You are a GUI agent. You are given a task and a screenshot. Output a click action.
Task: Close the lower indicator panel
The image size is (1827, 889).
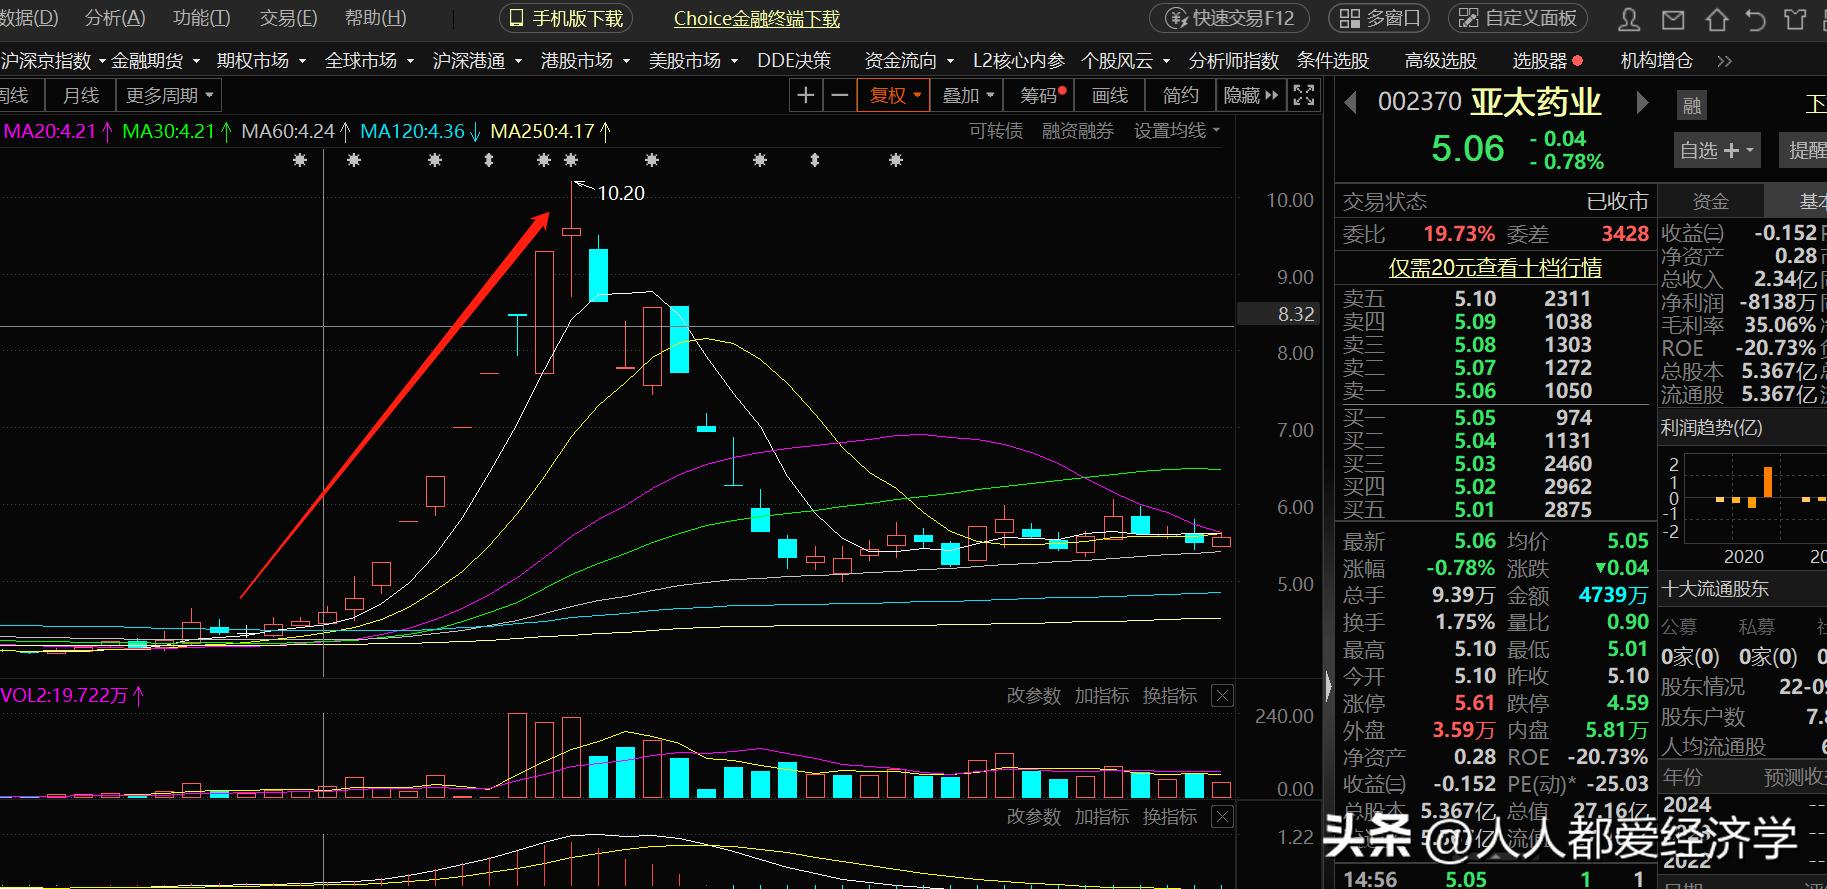pos(1222,817)
